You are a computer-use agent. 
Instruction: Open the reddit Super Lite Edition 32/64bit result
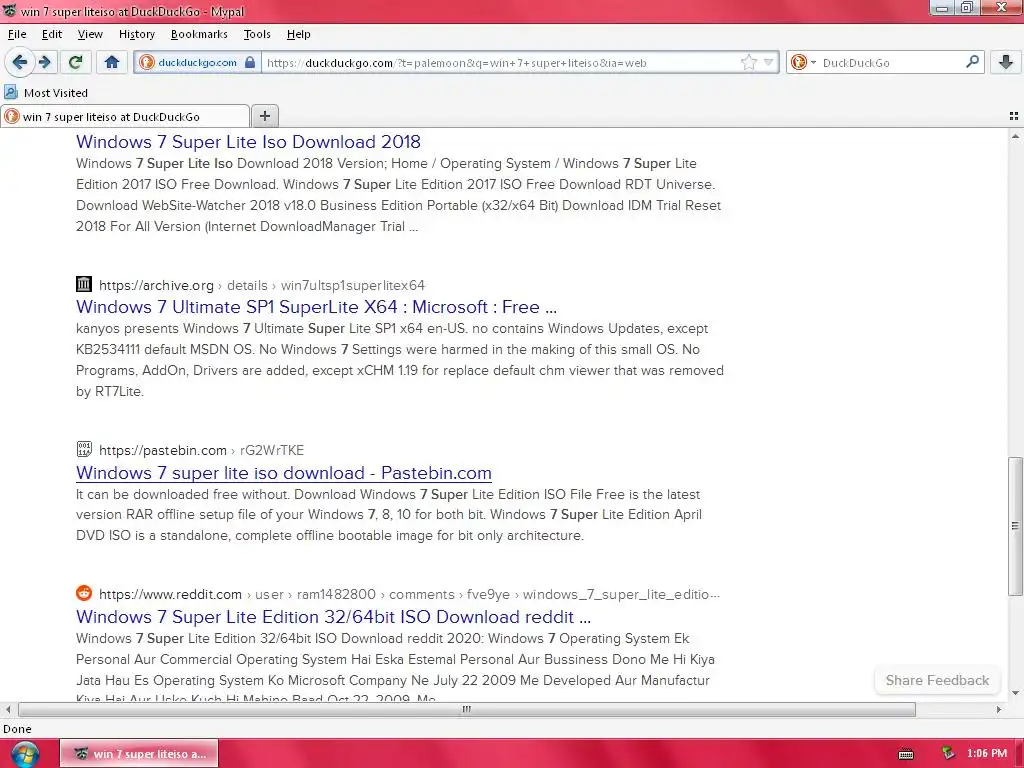[x=333, y=616]
